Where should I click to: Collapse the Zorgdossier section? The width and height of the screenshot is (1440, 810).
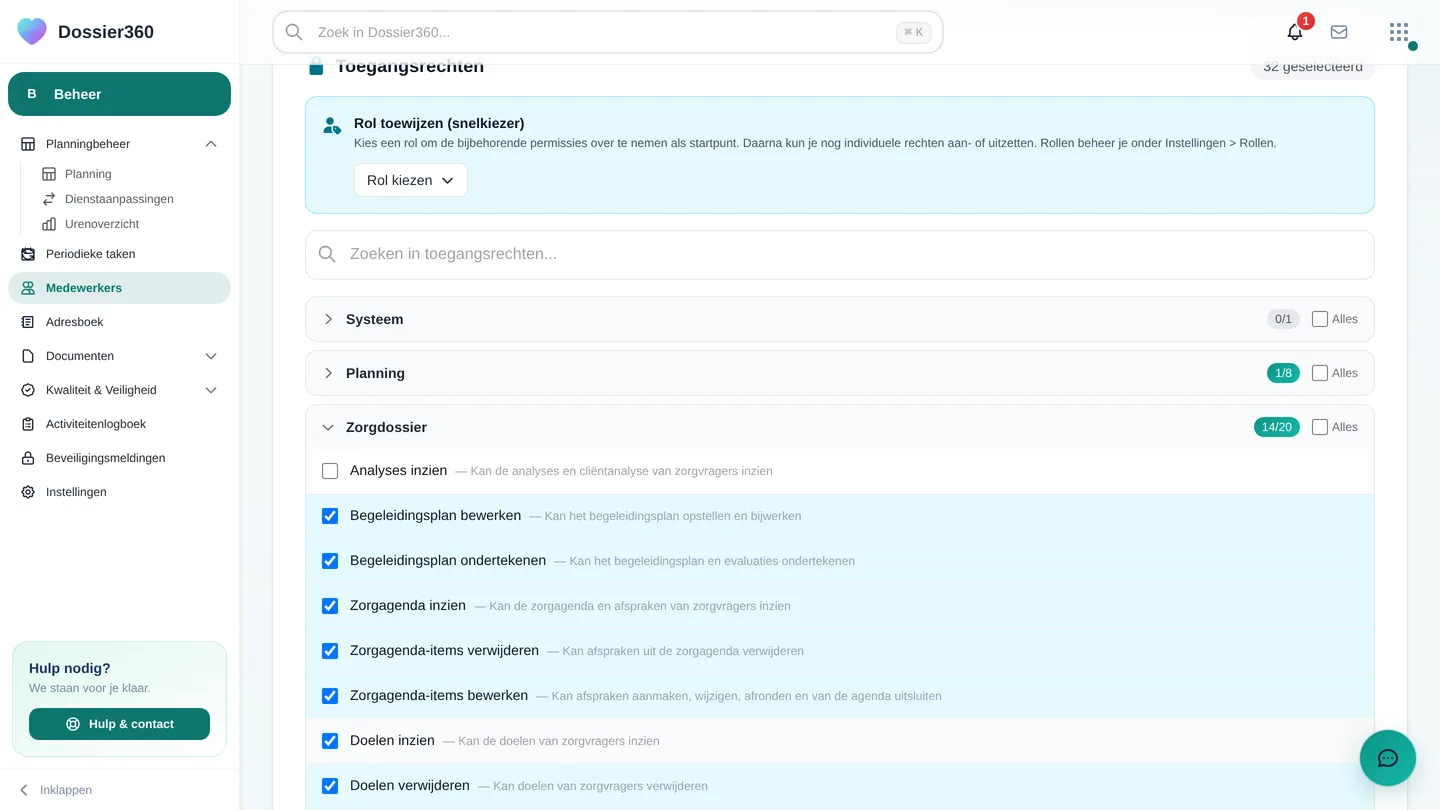pos(839,427)
